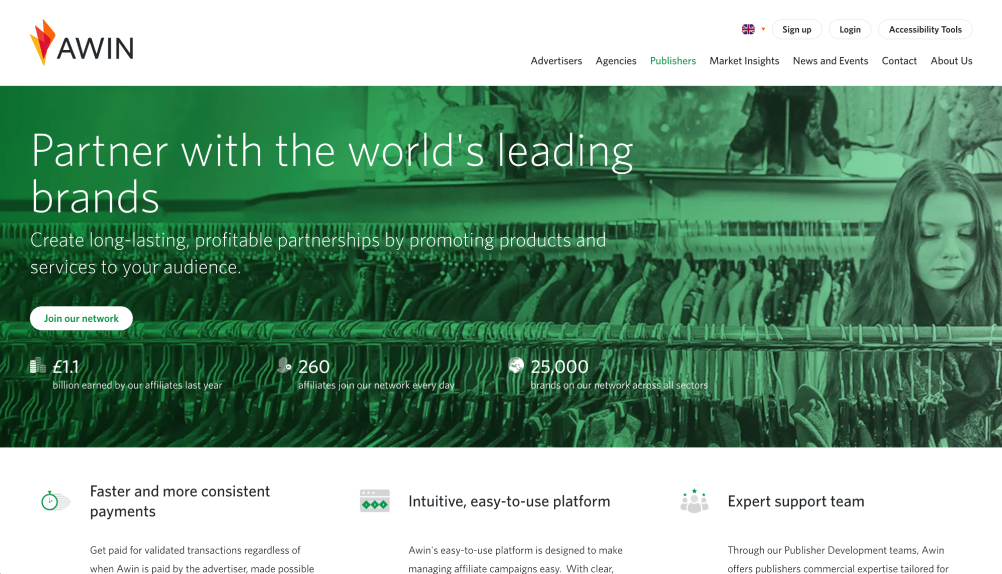Open the UK flag language selector

[752, 30]
